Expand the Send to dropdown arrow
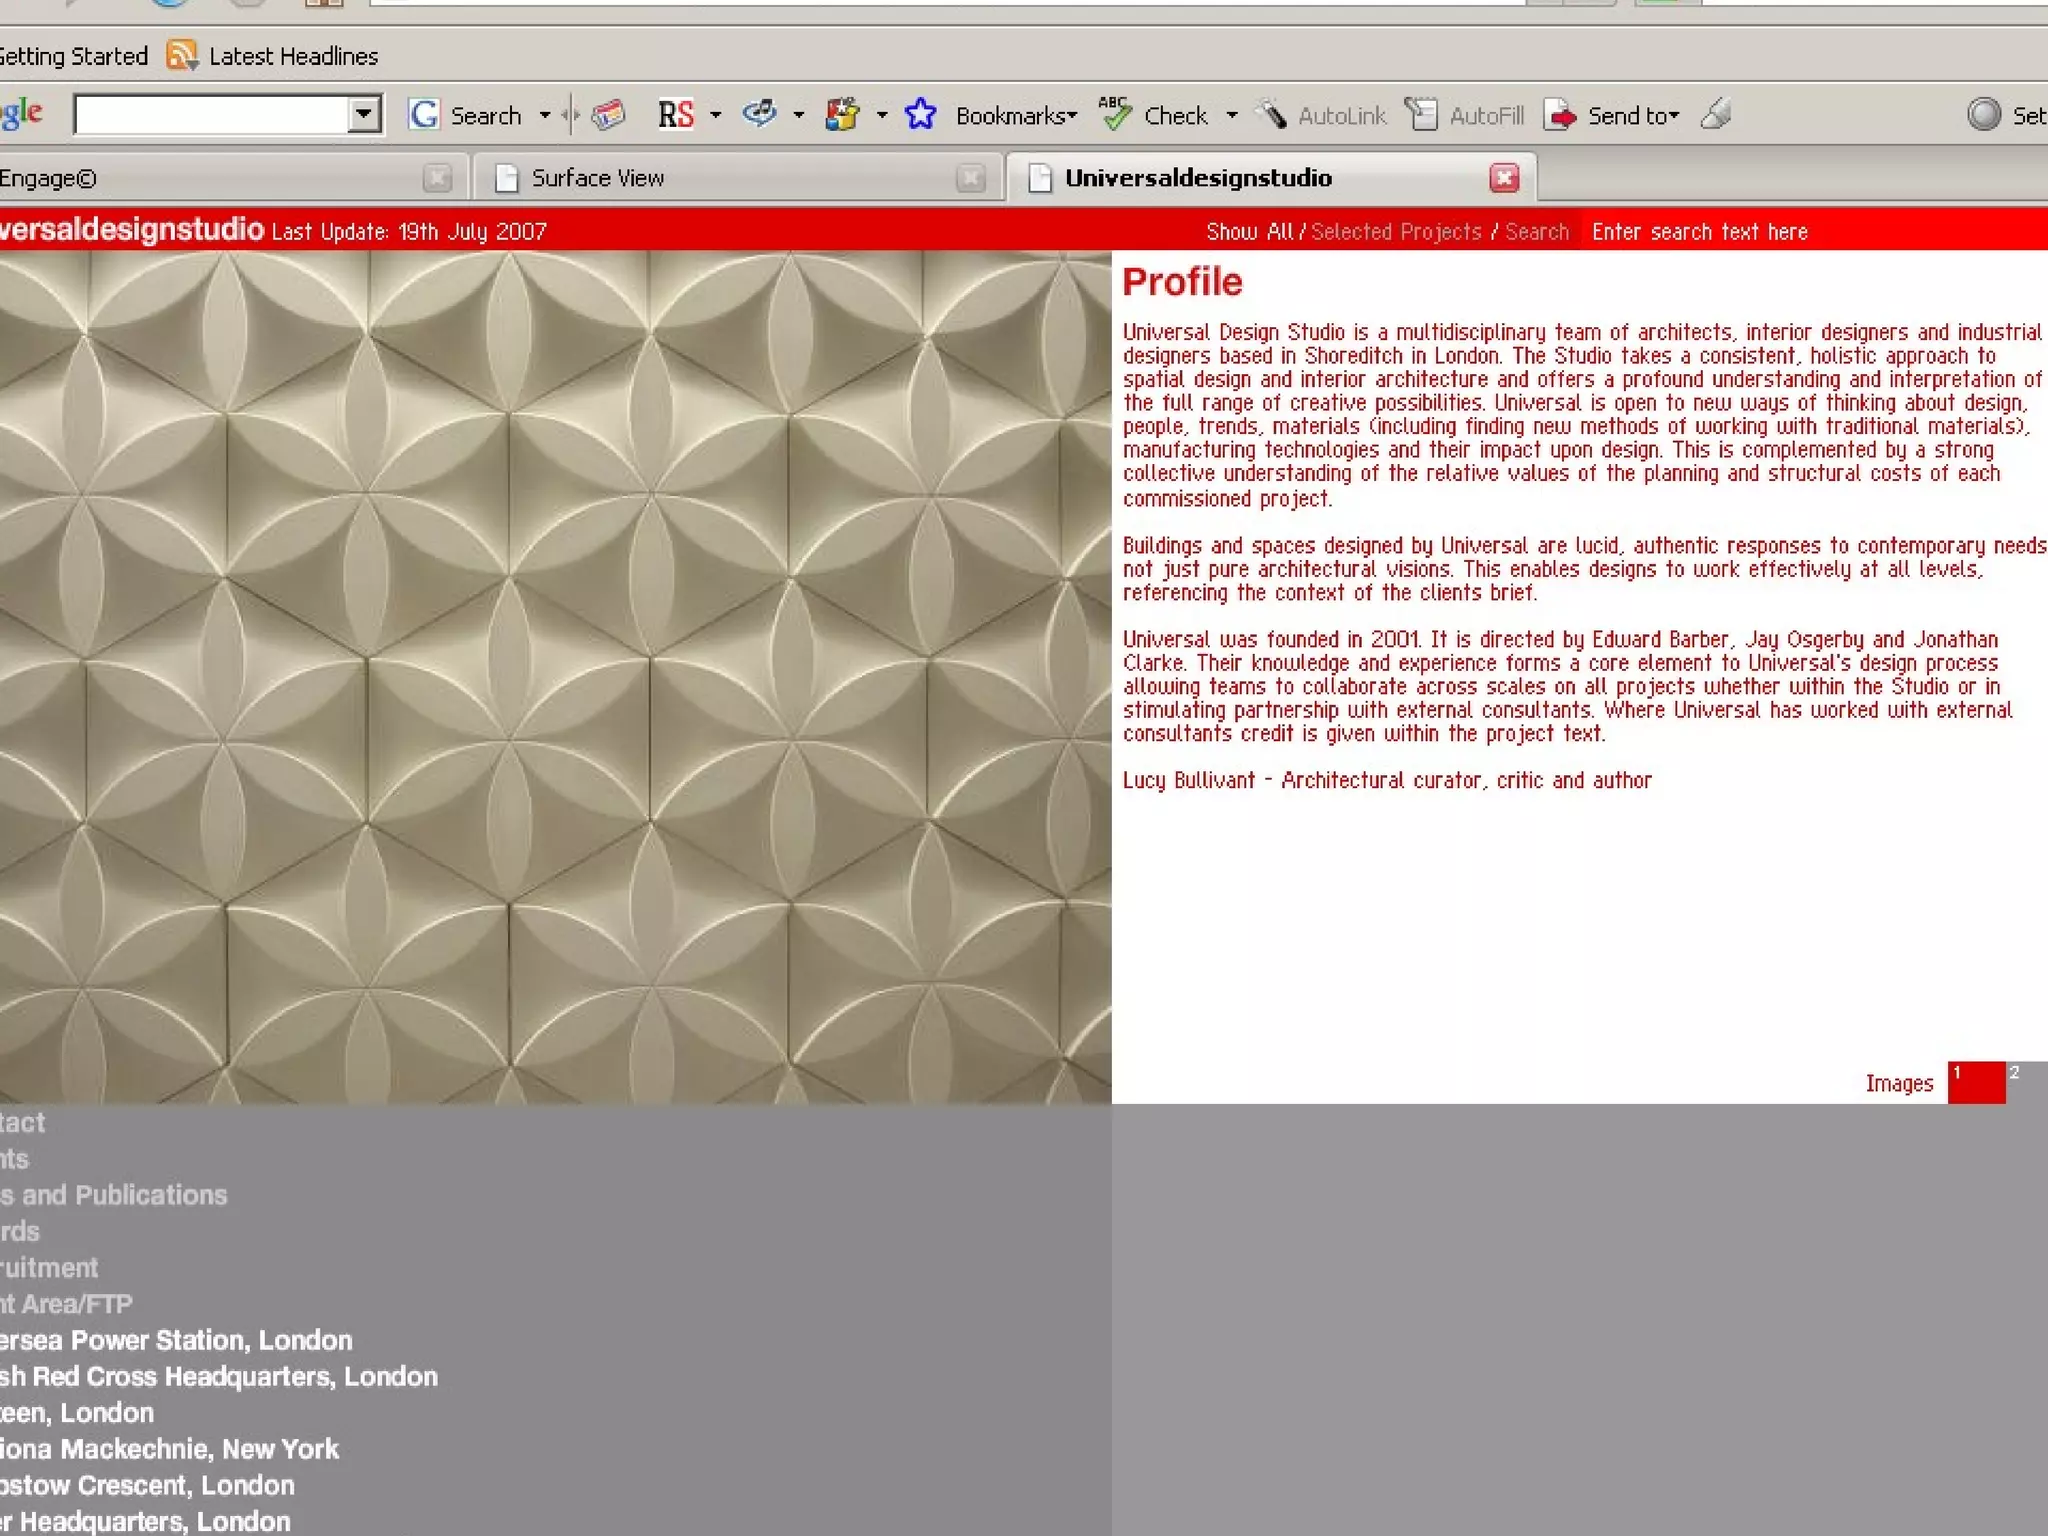Viewport: 2048px width, 1536px height. 1674,116
